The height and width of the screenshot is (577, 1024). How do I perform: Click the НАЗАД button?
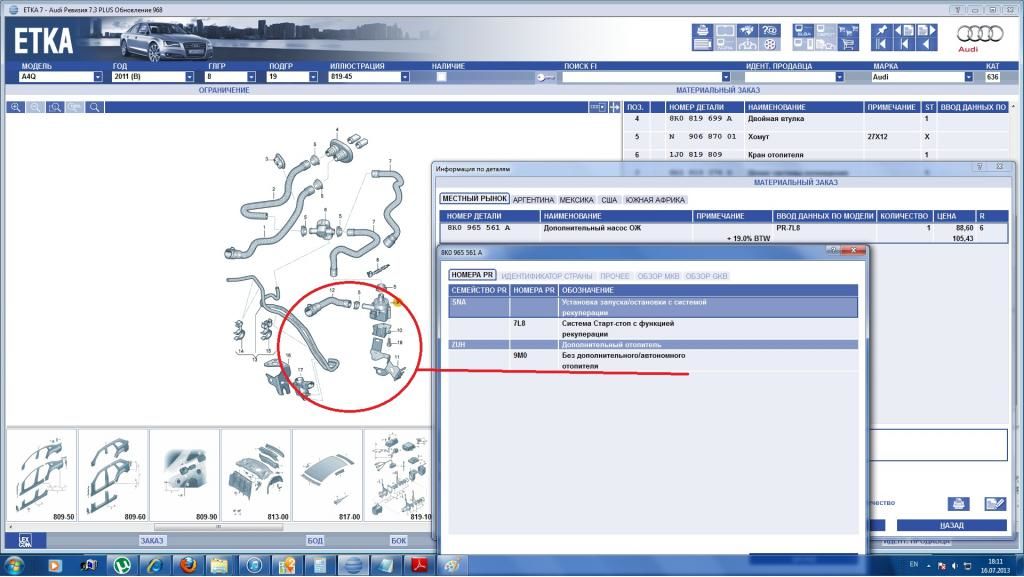coord(952,525)
